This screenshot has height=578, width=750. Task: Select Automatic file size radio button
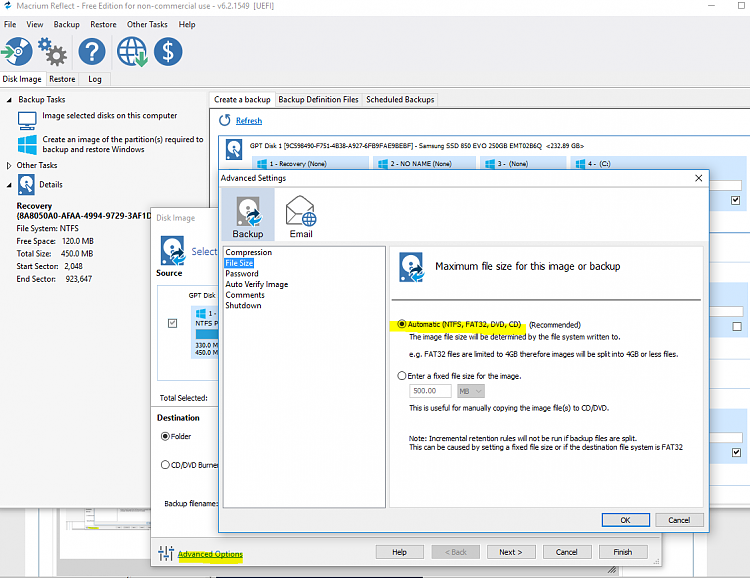click(x=402, y=324)
